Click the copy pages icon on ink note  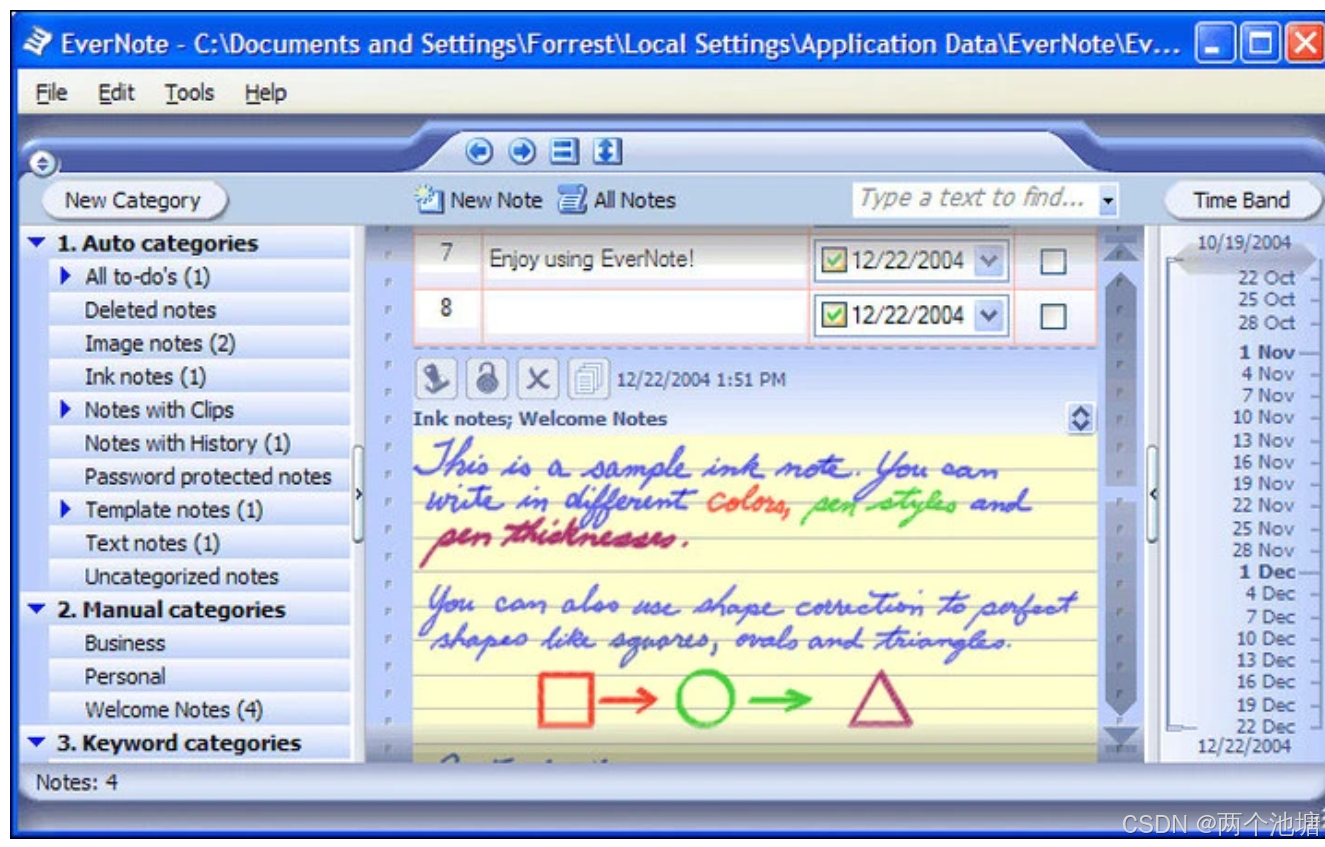tap(588, 378)
